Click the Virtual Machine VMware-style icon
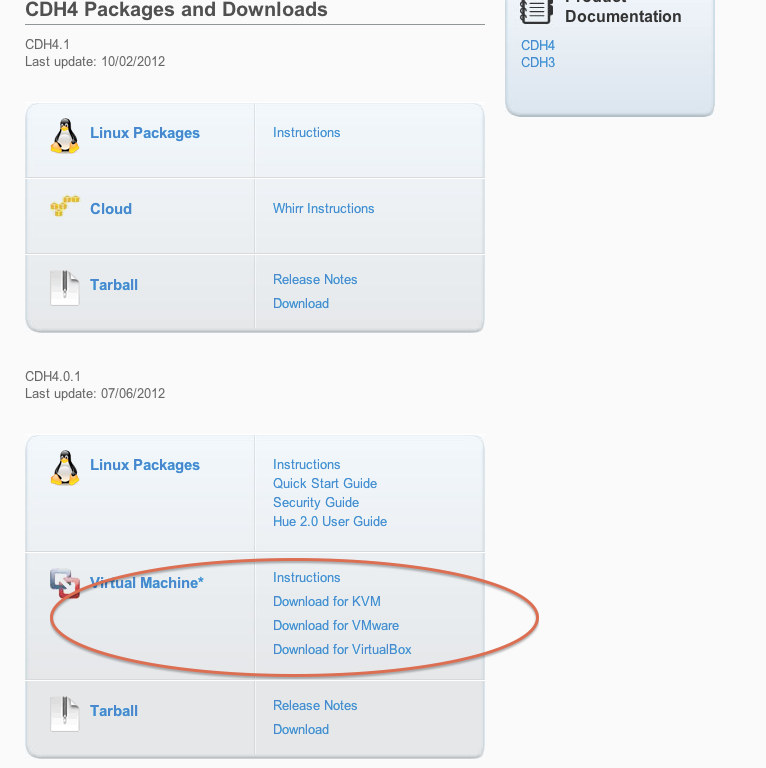Screen dimensions: 766x768 click(65, 583)
